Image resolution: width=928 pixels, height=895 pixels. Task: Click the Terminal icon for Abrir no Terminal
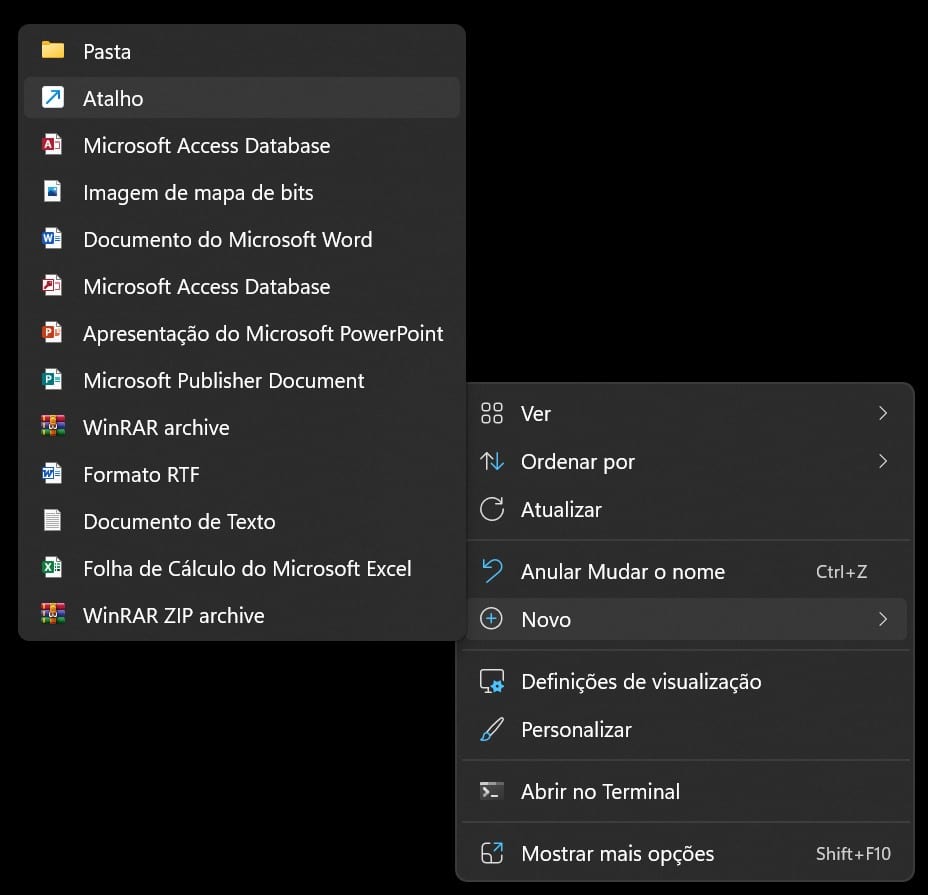[492, 792]
